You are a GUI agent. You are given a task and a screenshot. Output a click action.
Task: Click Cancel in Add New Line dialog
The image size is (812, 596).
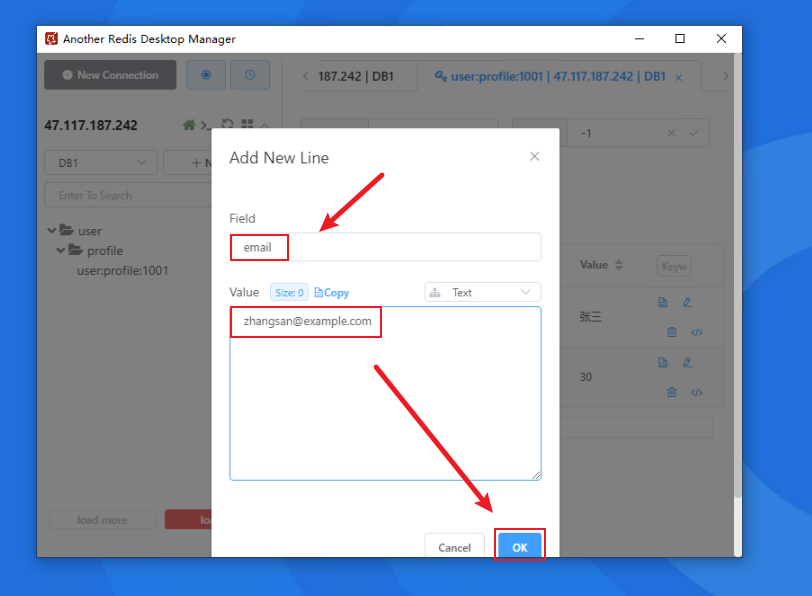coord(454,546)
